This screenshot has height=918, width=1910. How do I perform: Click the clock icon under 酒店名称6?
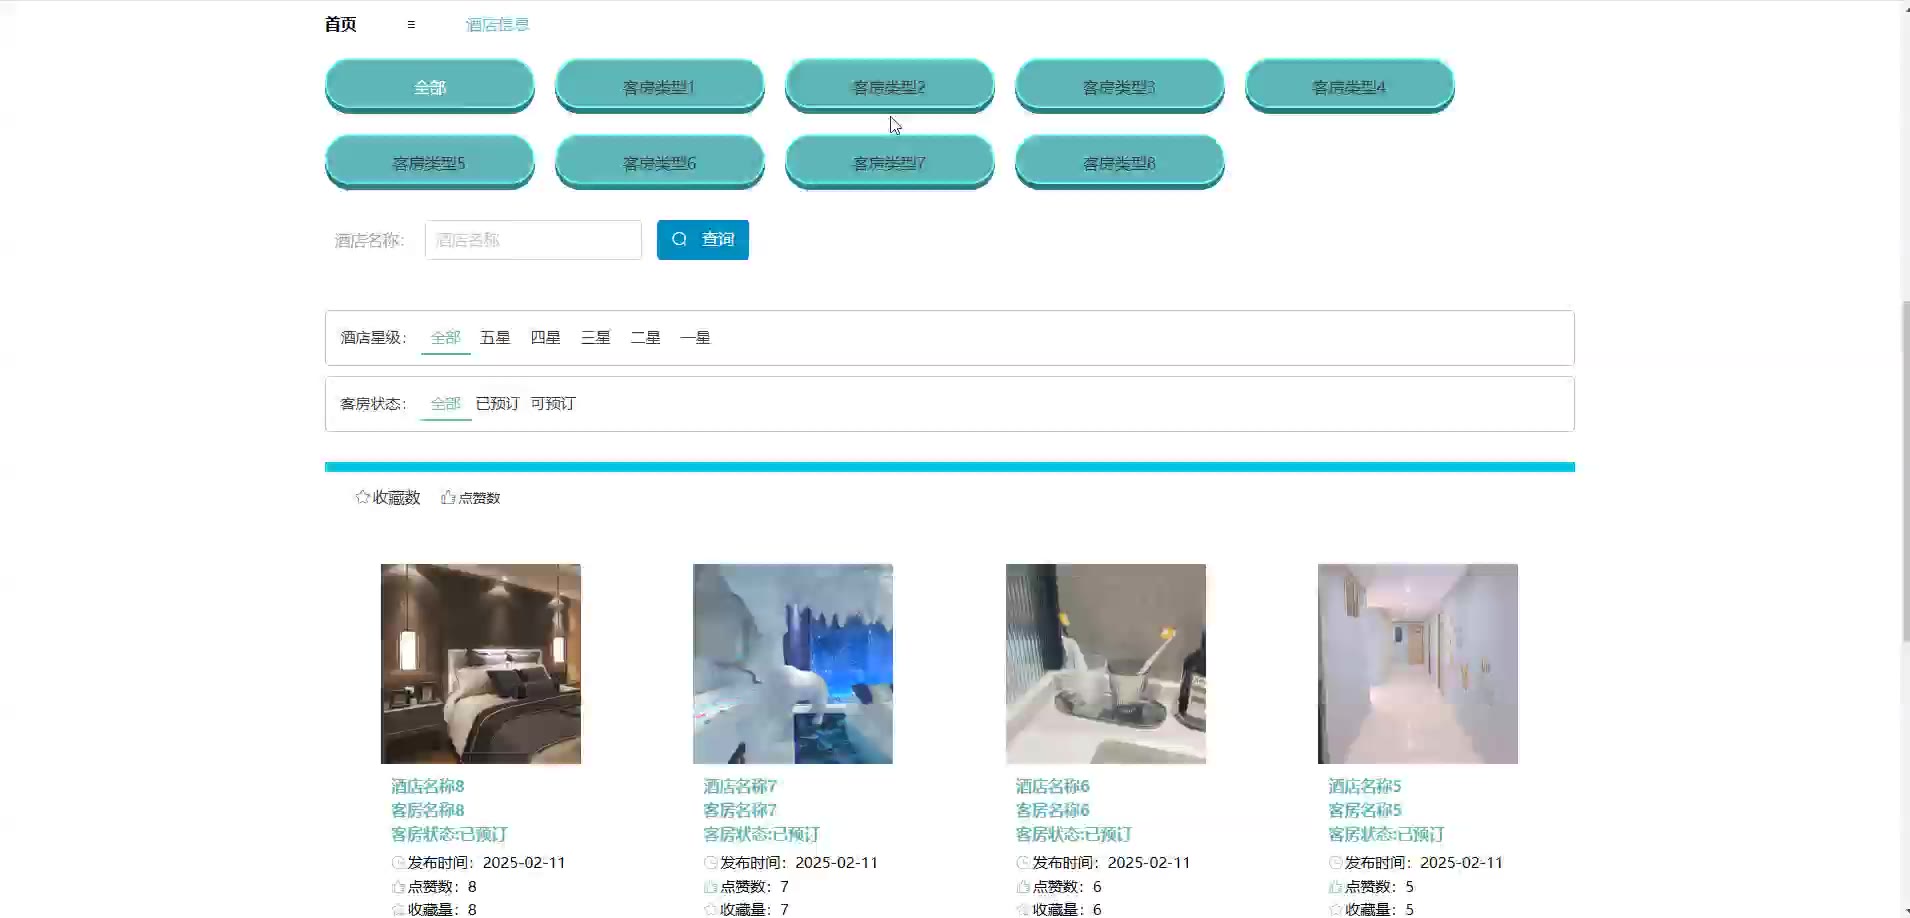click(x=1023, y=862)
